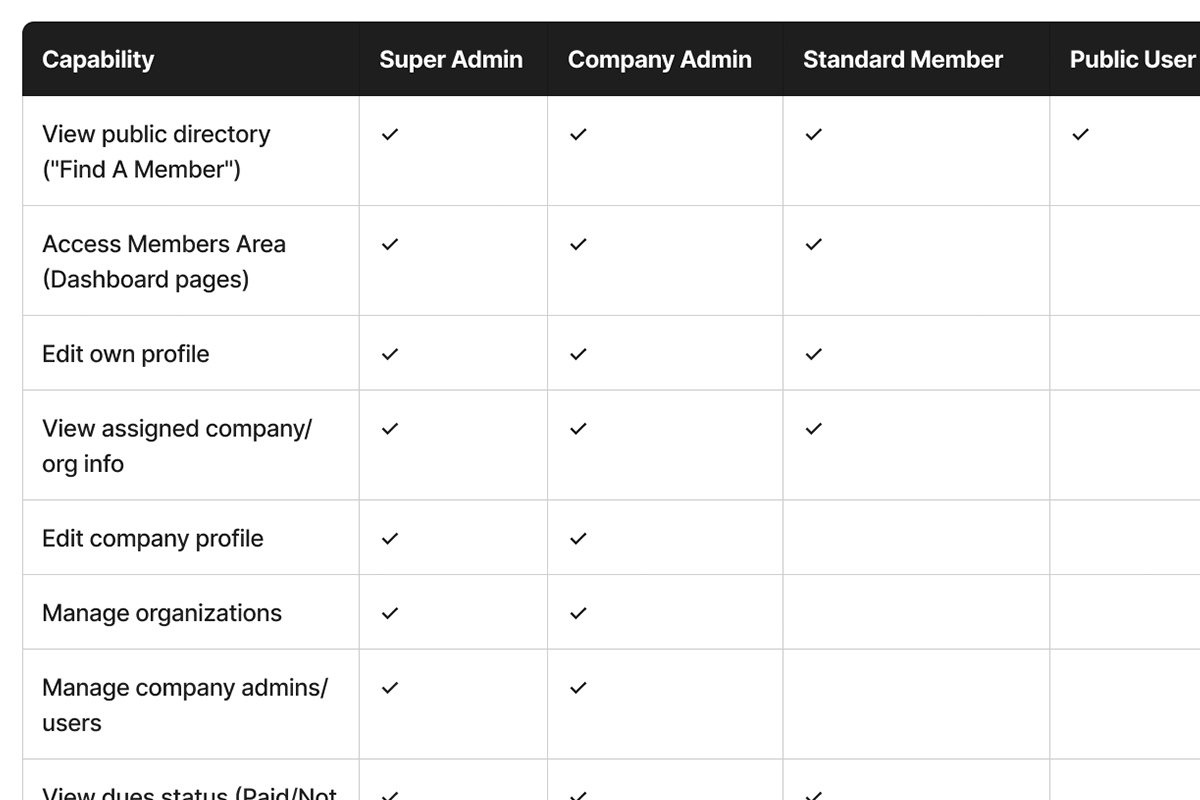This screenshot has height=800, width=1200.
Task: Select the Capability column header
Action: point(98,59)
